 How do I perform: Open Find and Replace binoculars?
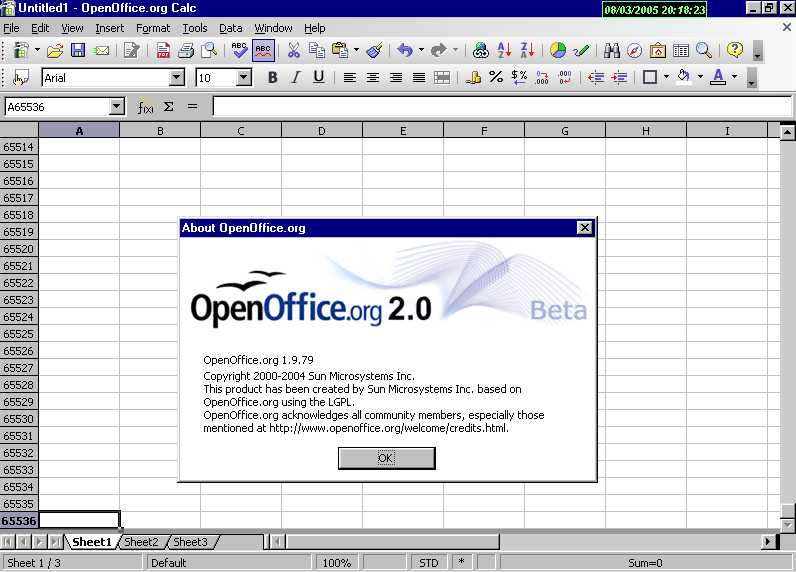tap(611, 50)
